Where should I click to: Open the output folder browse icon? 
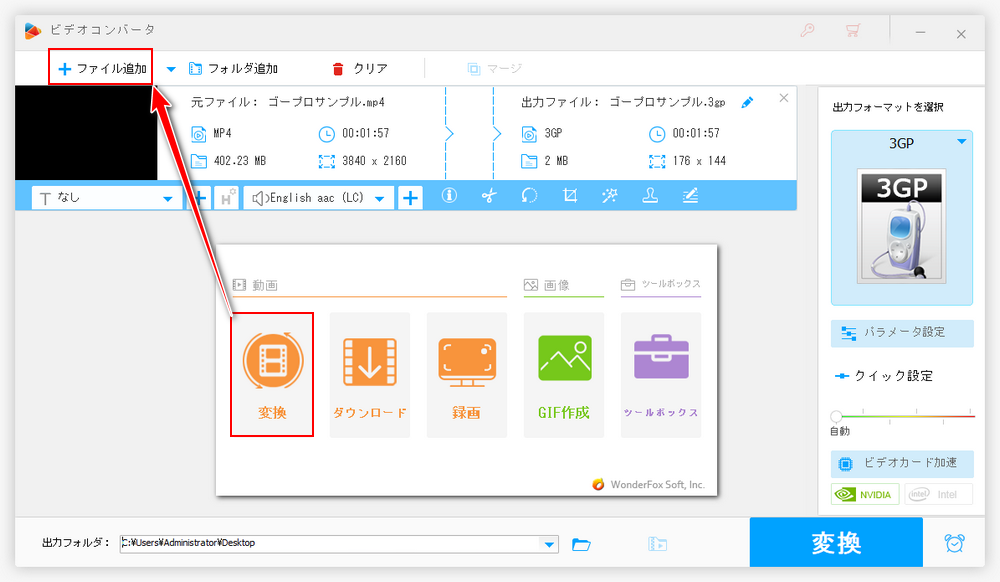[x=581, y=544]
